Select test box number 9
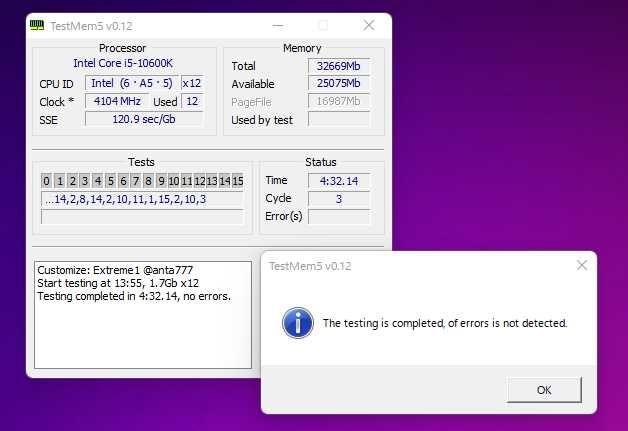Viewport: 628px width, 431px height. 161,181
